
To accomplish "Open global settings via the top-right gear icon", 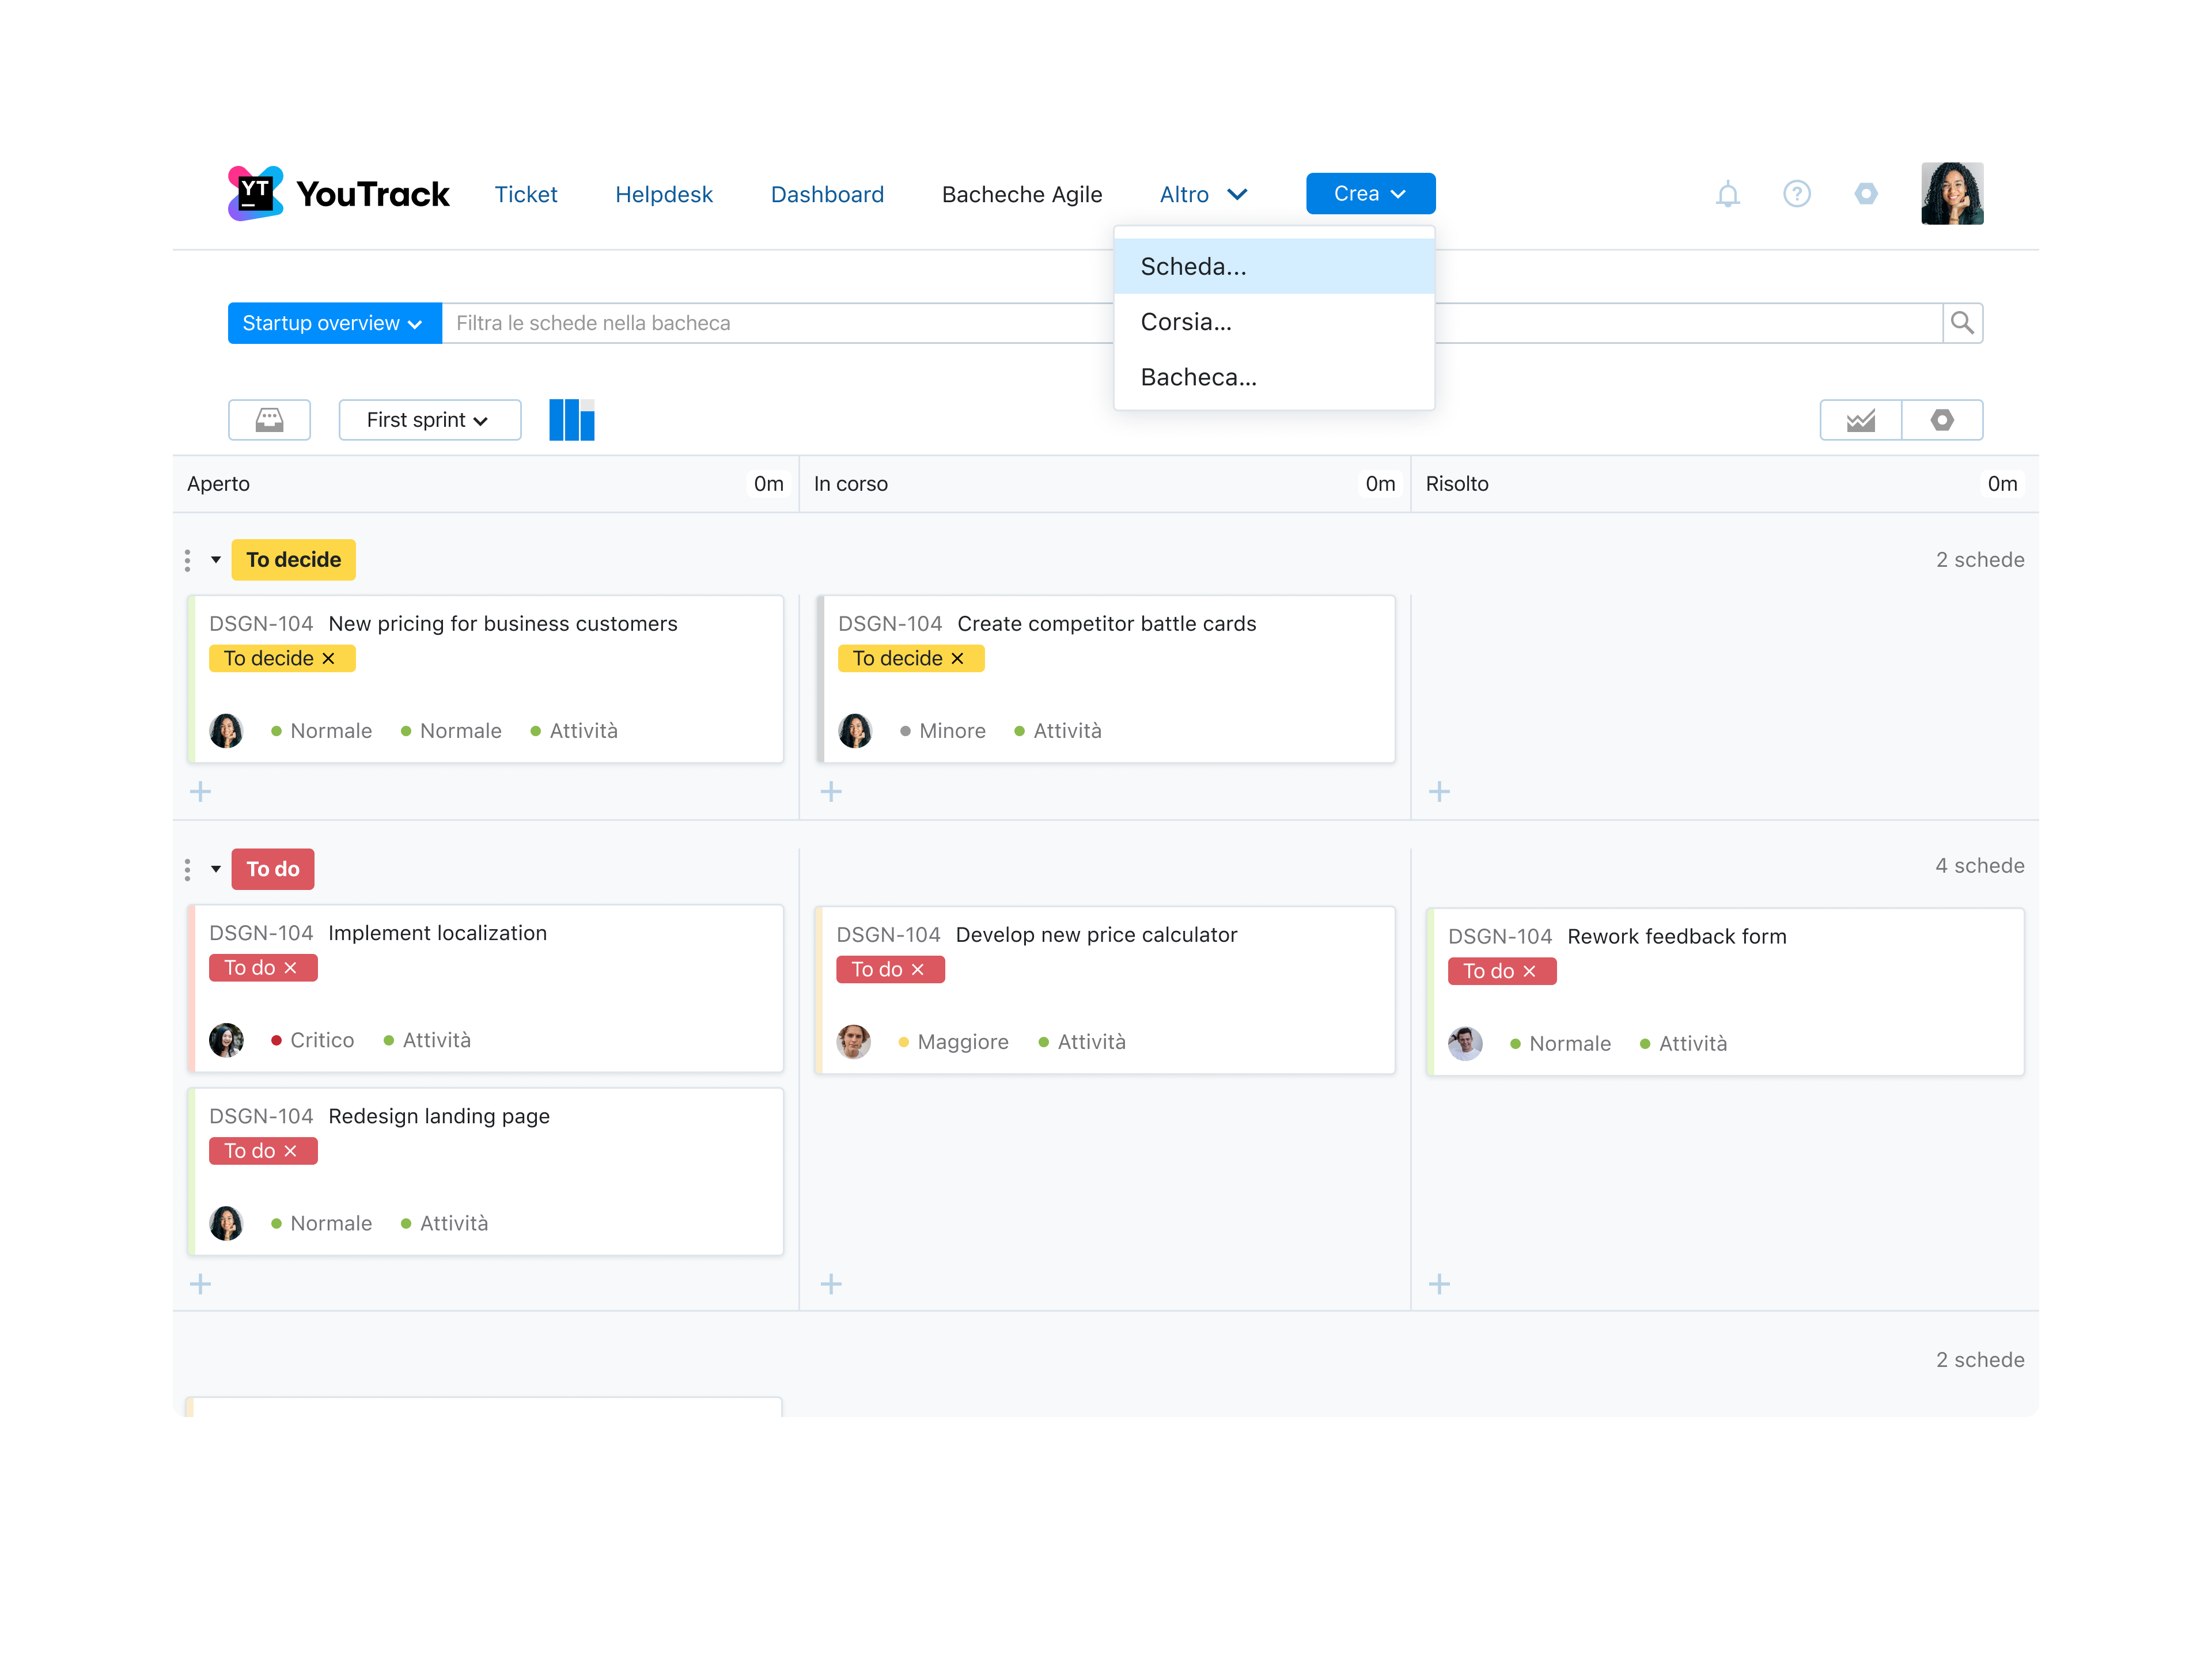I will (1866, 194).
